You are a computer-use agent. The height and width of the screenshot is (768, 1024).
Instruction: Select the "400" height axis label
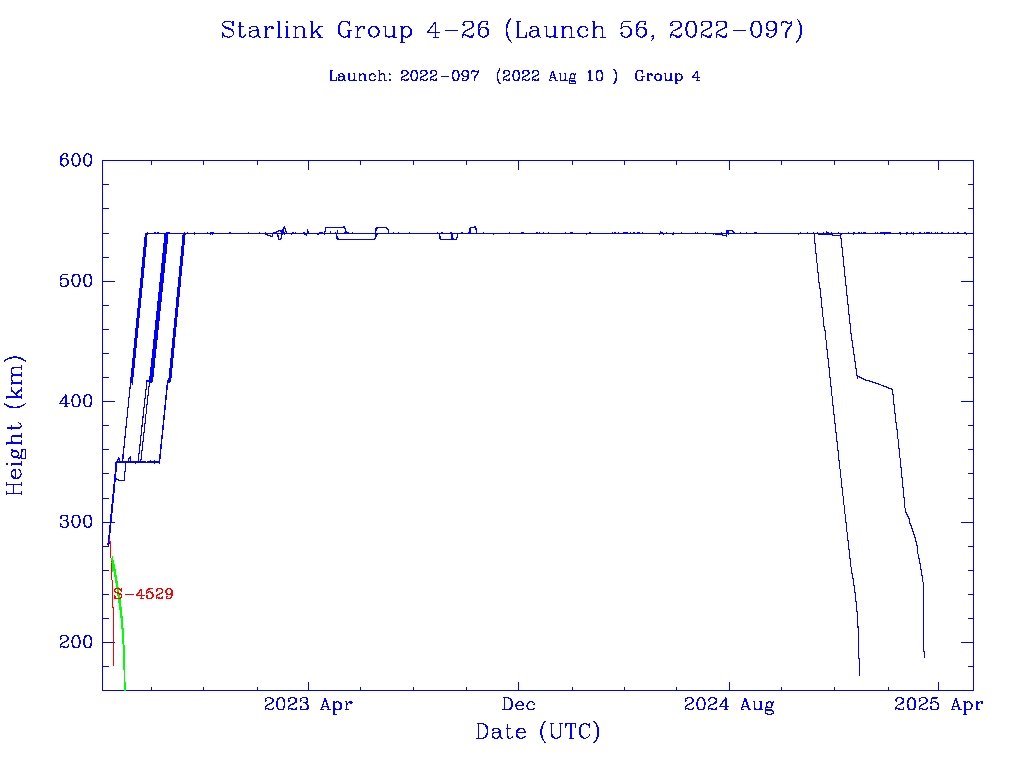tap(76, 401)
